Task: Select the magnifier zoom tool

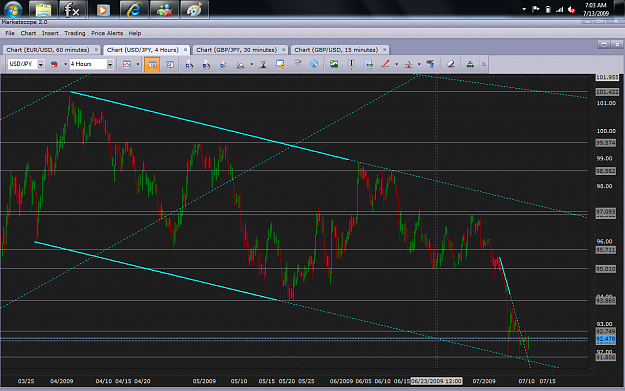Action: (x=240, y=64)
